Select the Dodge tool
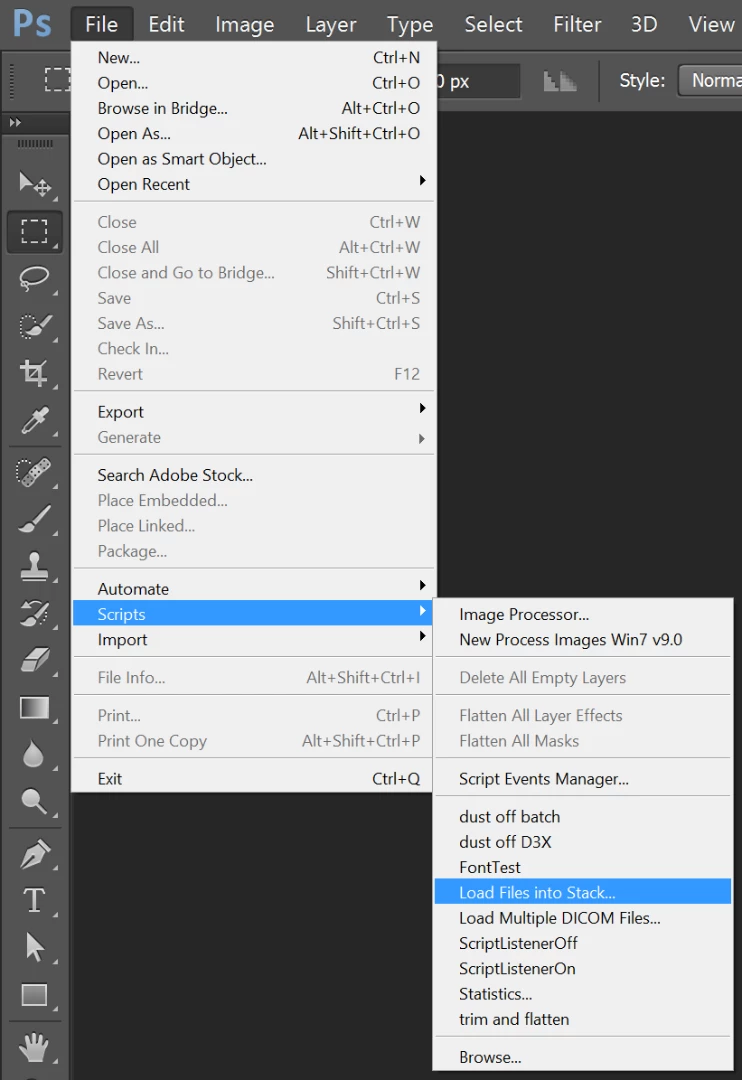The width and height of the screenshot is (742, 1080). point(34,802)
